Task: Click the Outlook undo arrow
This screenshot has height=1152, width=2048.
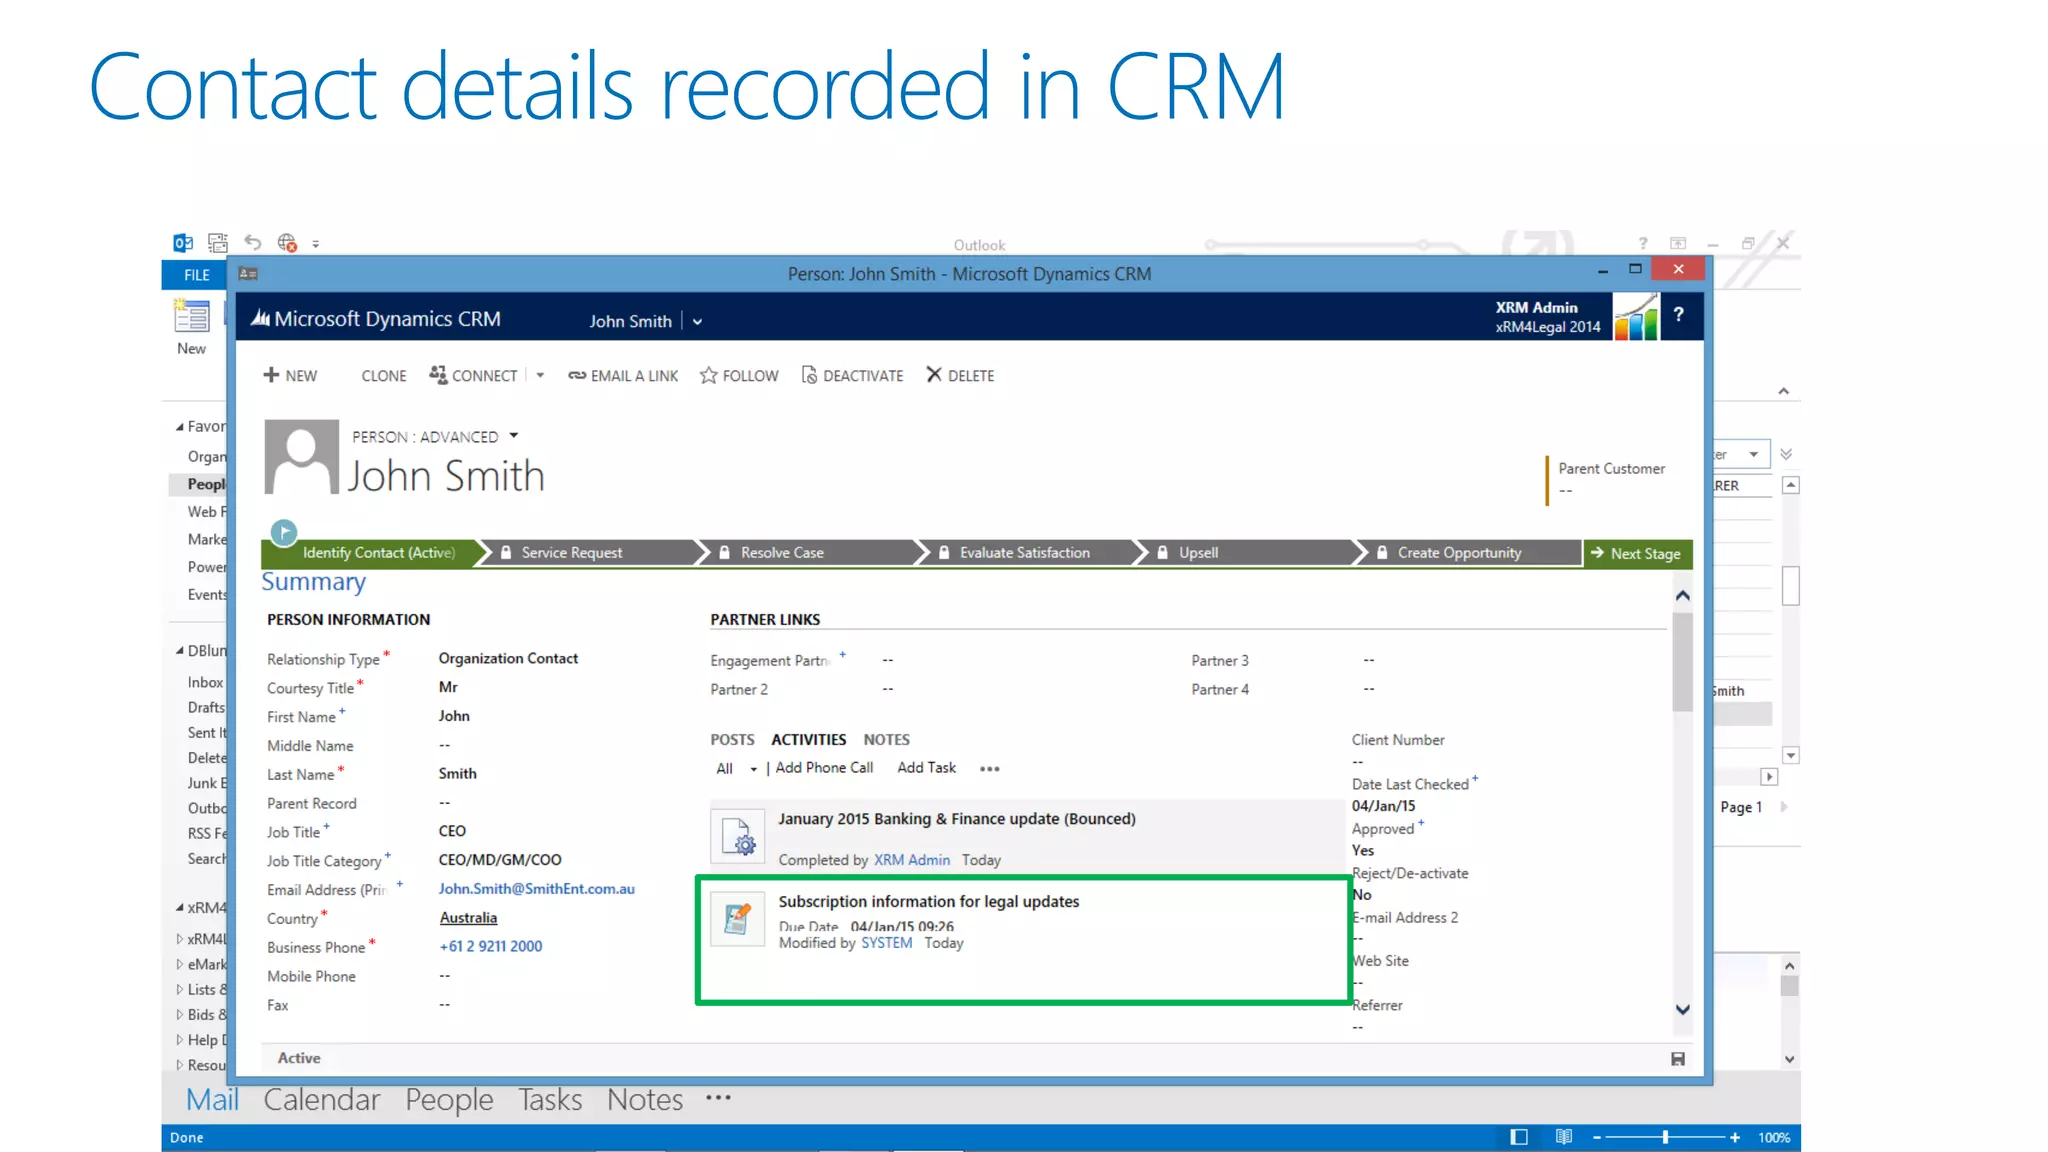Action: click(253, 243)
